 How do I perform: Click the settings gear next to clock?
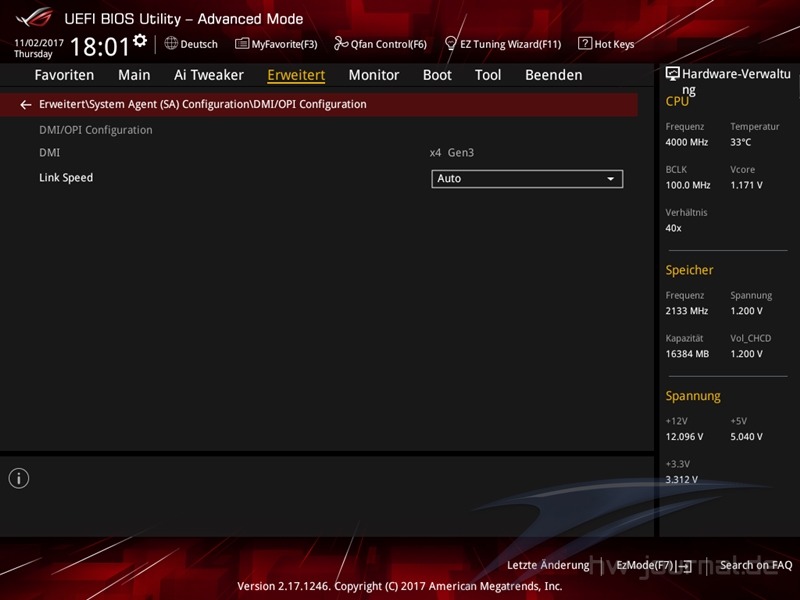[x=140, y=40]
